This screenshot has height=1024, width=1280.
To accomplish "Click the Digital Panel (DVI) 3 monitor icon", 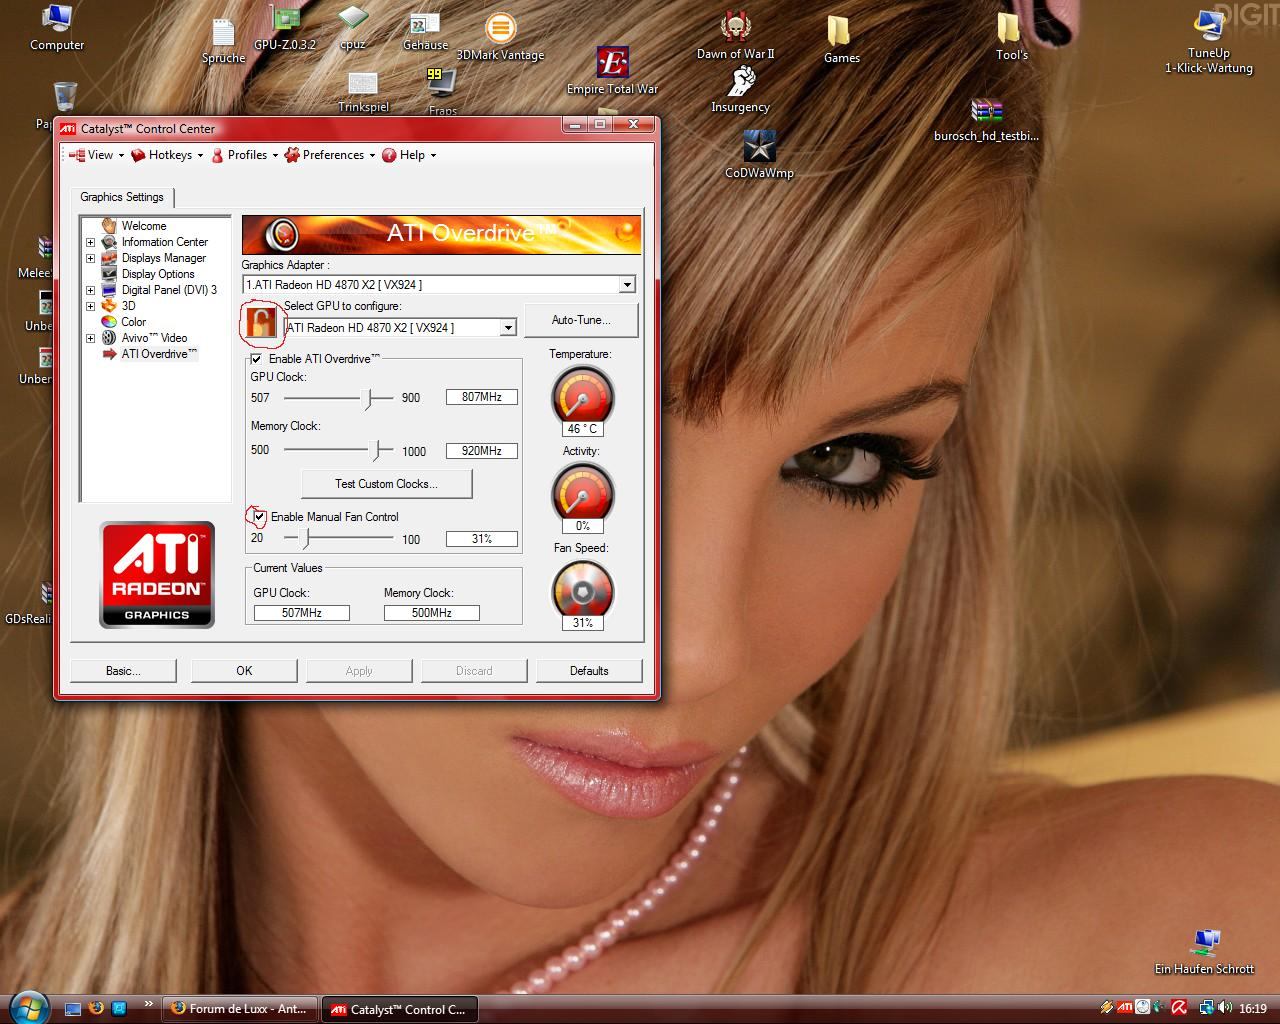I will tap(109, 290).
